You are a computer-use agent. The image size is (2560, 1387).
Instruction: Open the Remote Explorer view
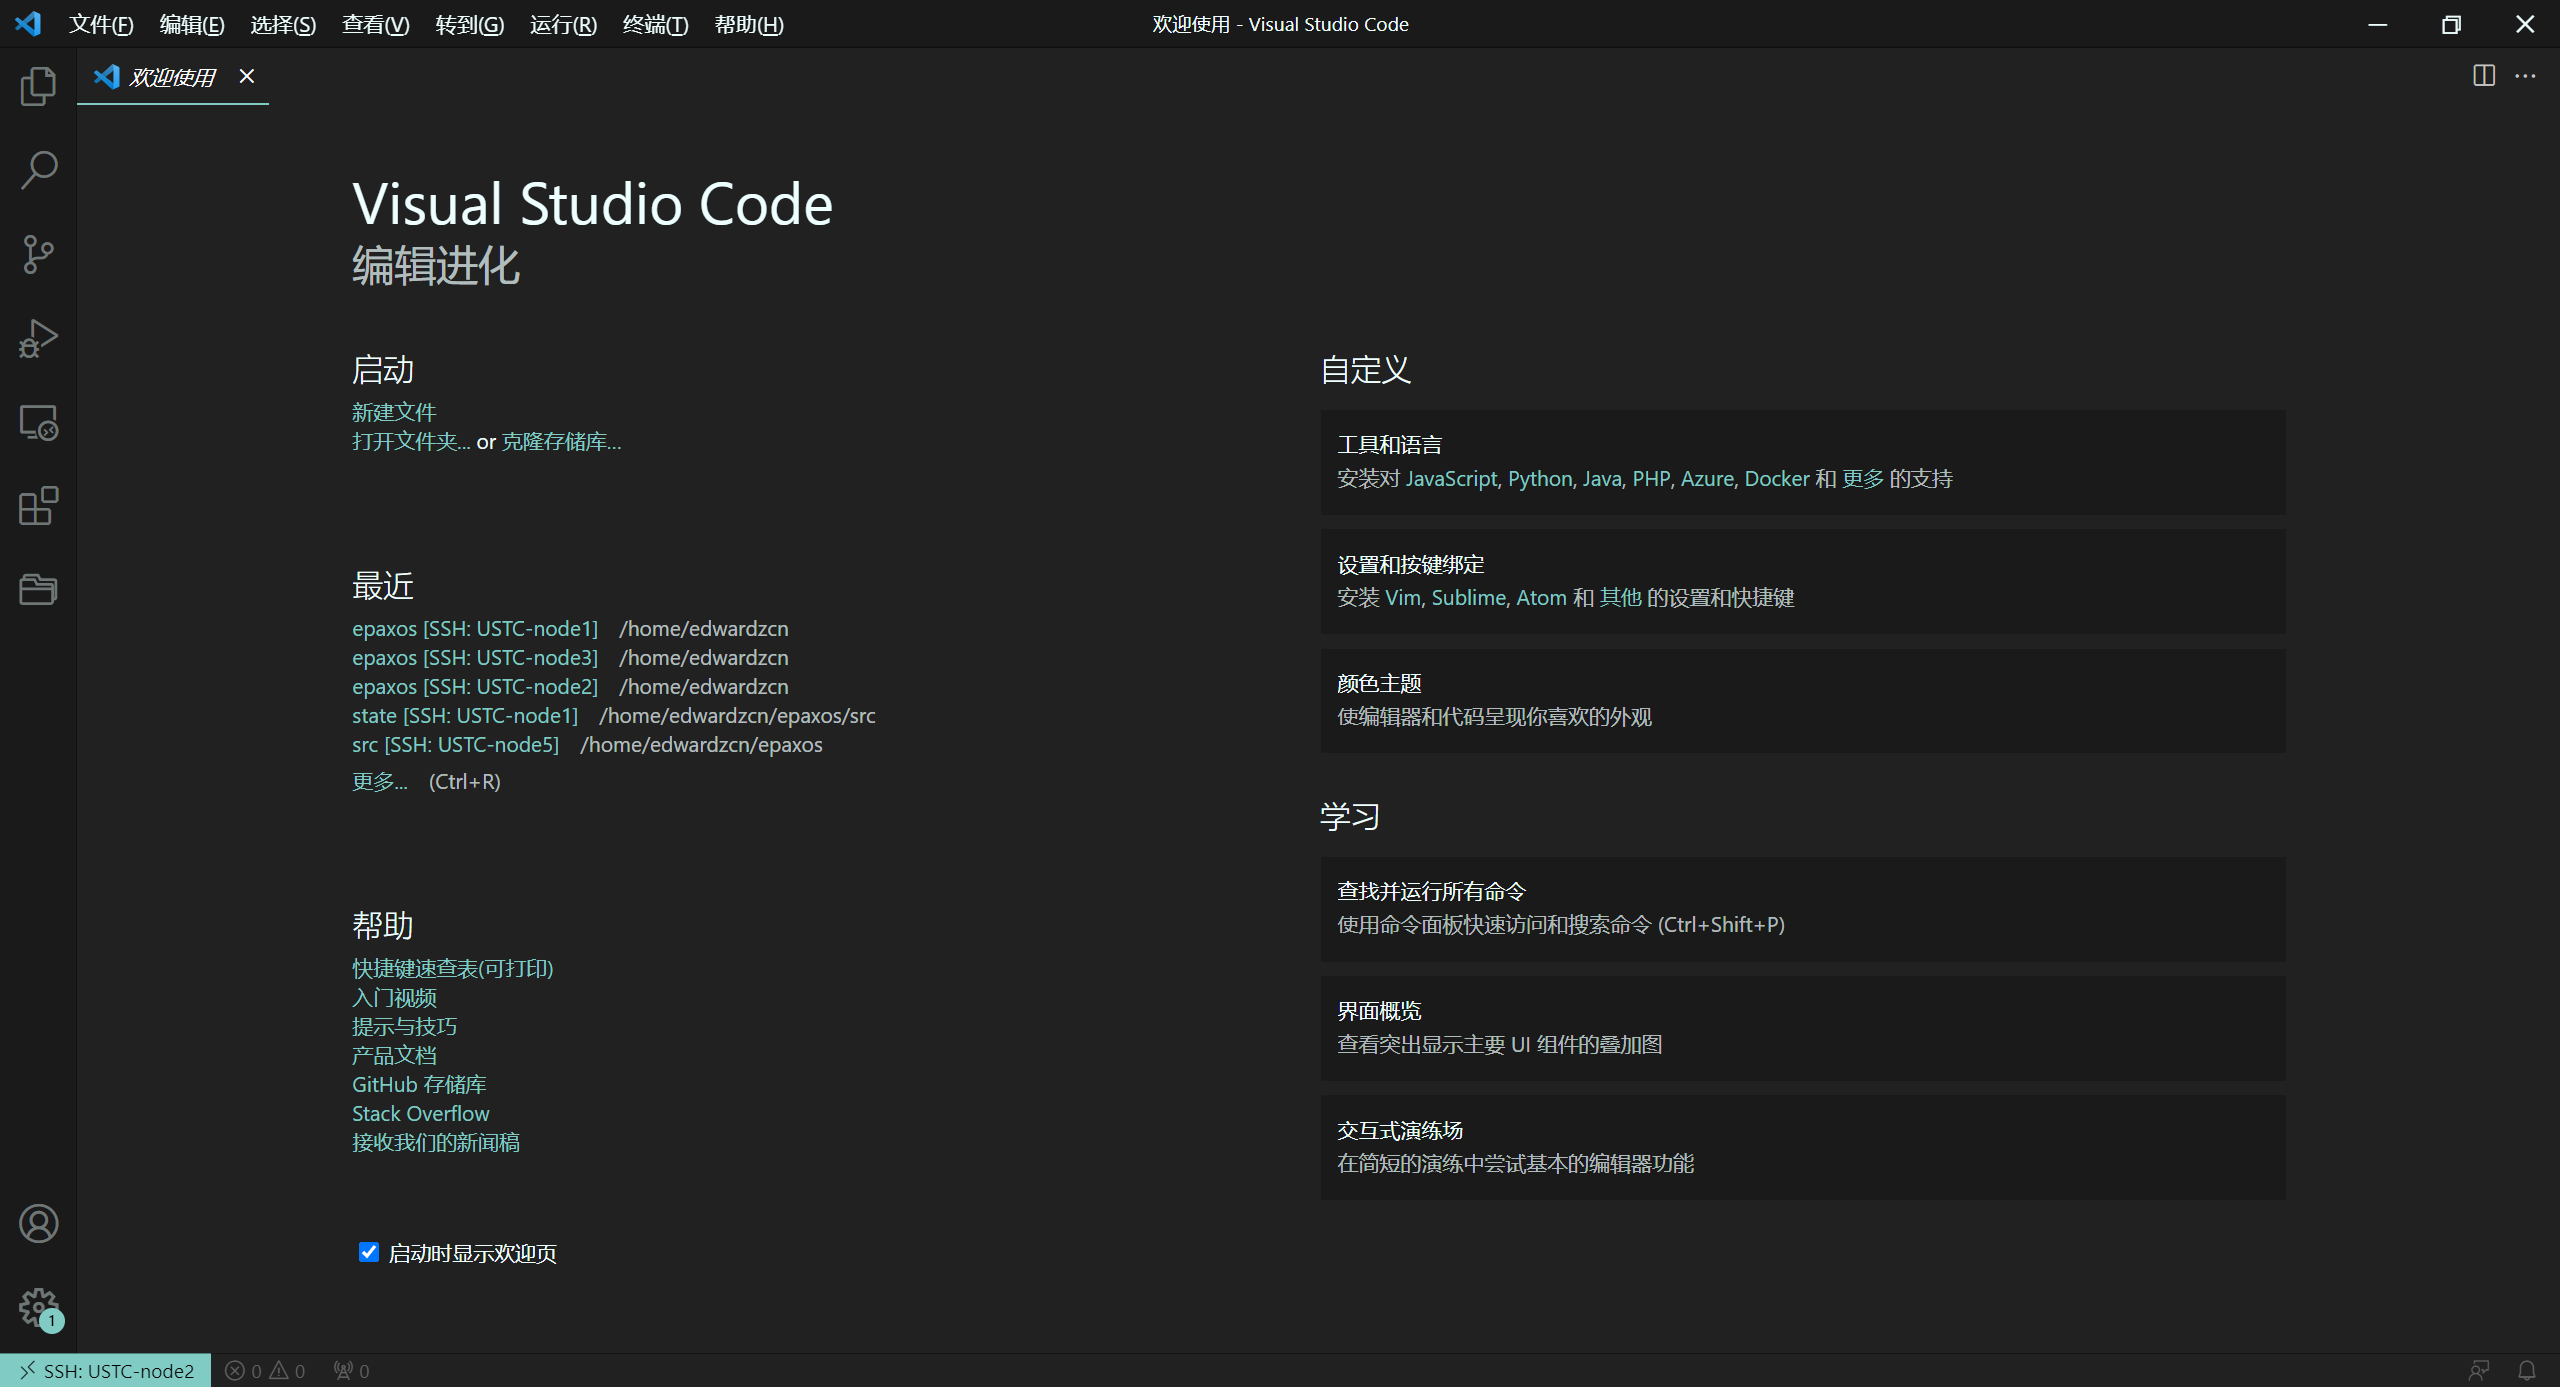38,422
